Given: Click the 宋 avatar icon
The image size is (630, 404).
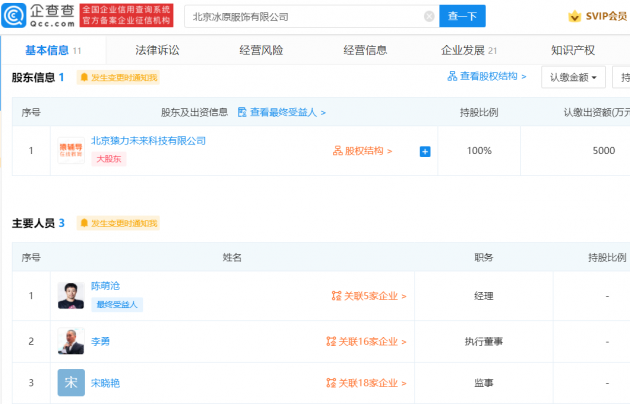Looking at the screenshot, I should (71, 382).
